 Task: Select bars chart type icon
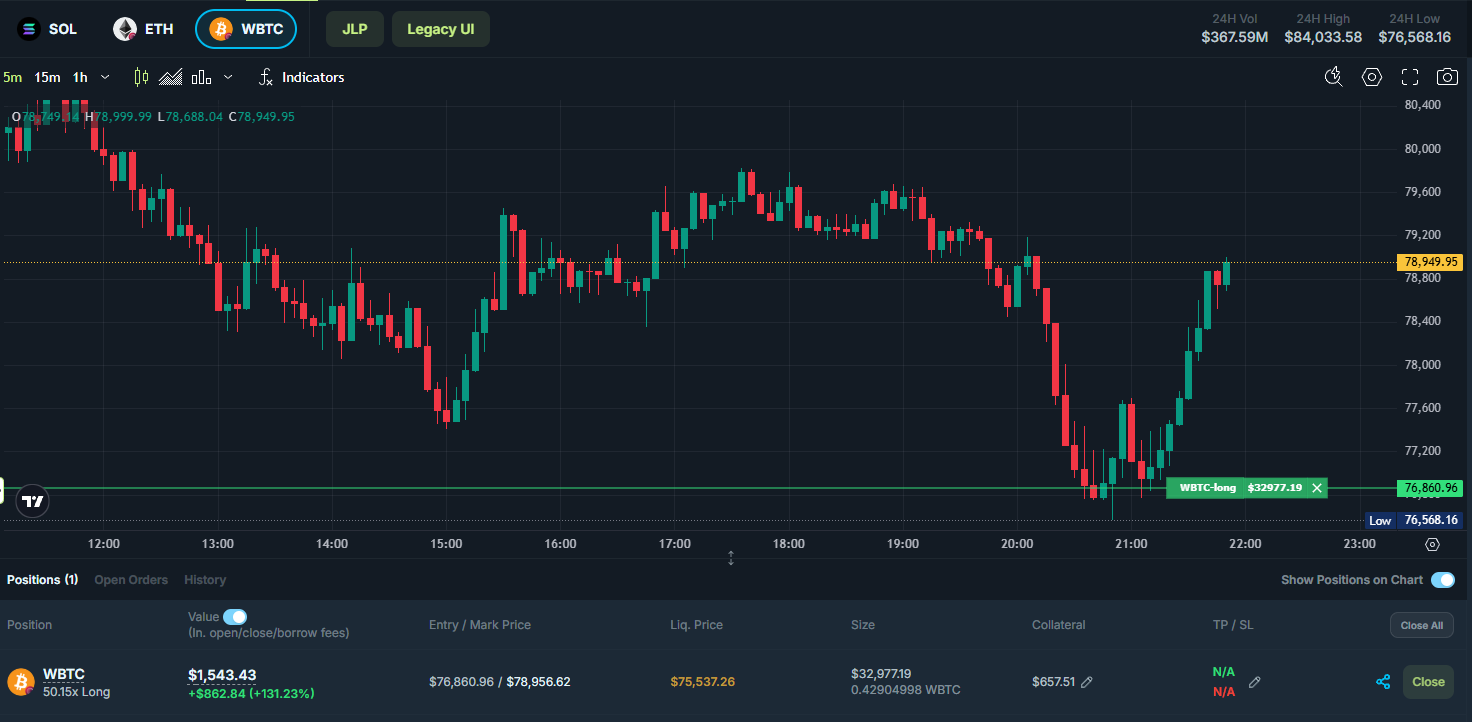tap(201, 77)
